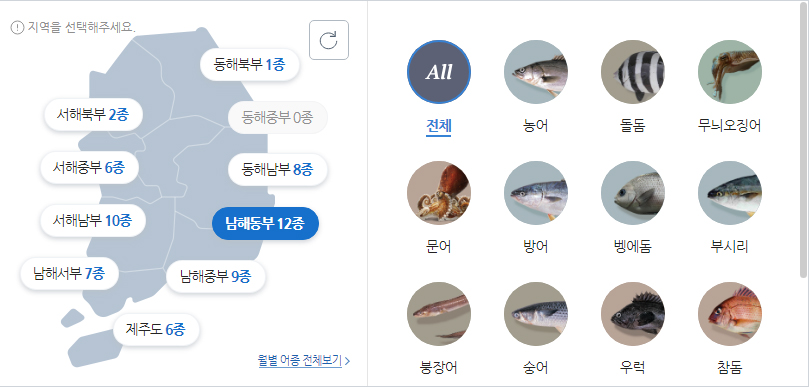Toggle the 서해북부 2종 region
The image size is (809, 387).
[92, 115]
